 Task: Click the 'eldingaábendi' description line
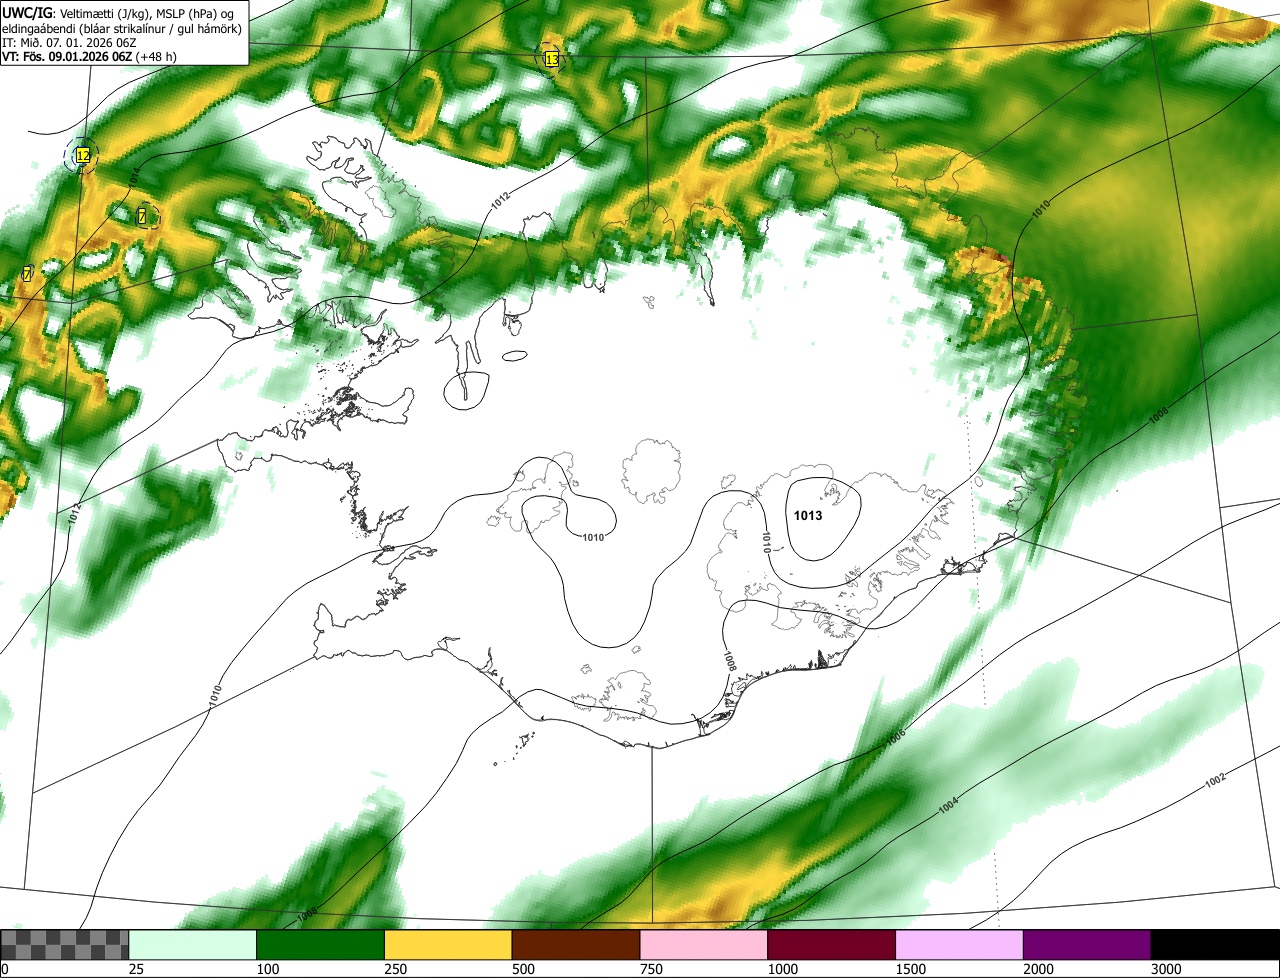click(x=122, y=28)
